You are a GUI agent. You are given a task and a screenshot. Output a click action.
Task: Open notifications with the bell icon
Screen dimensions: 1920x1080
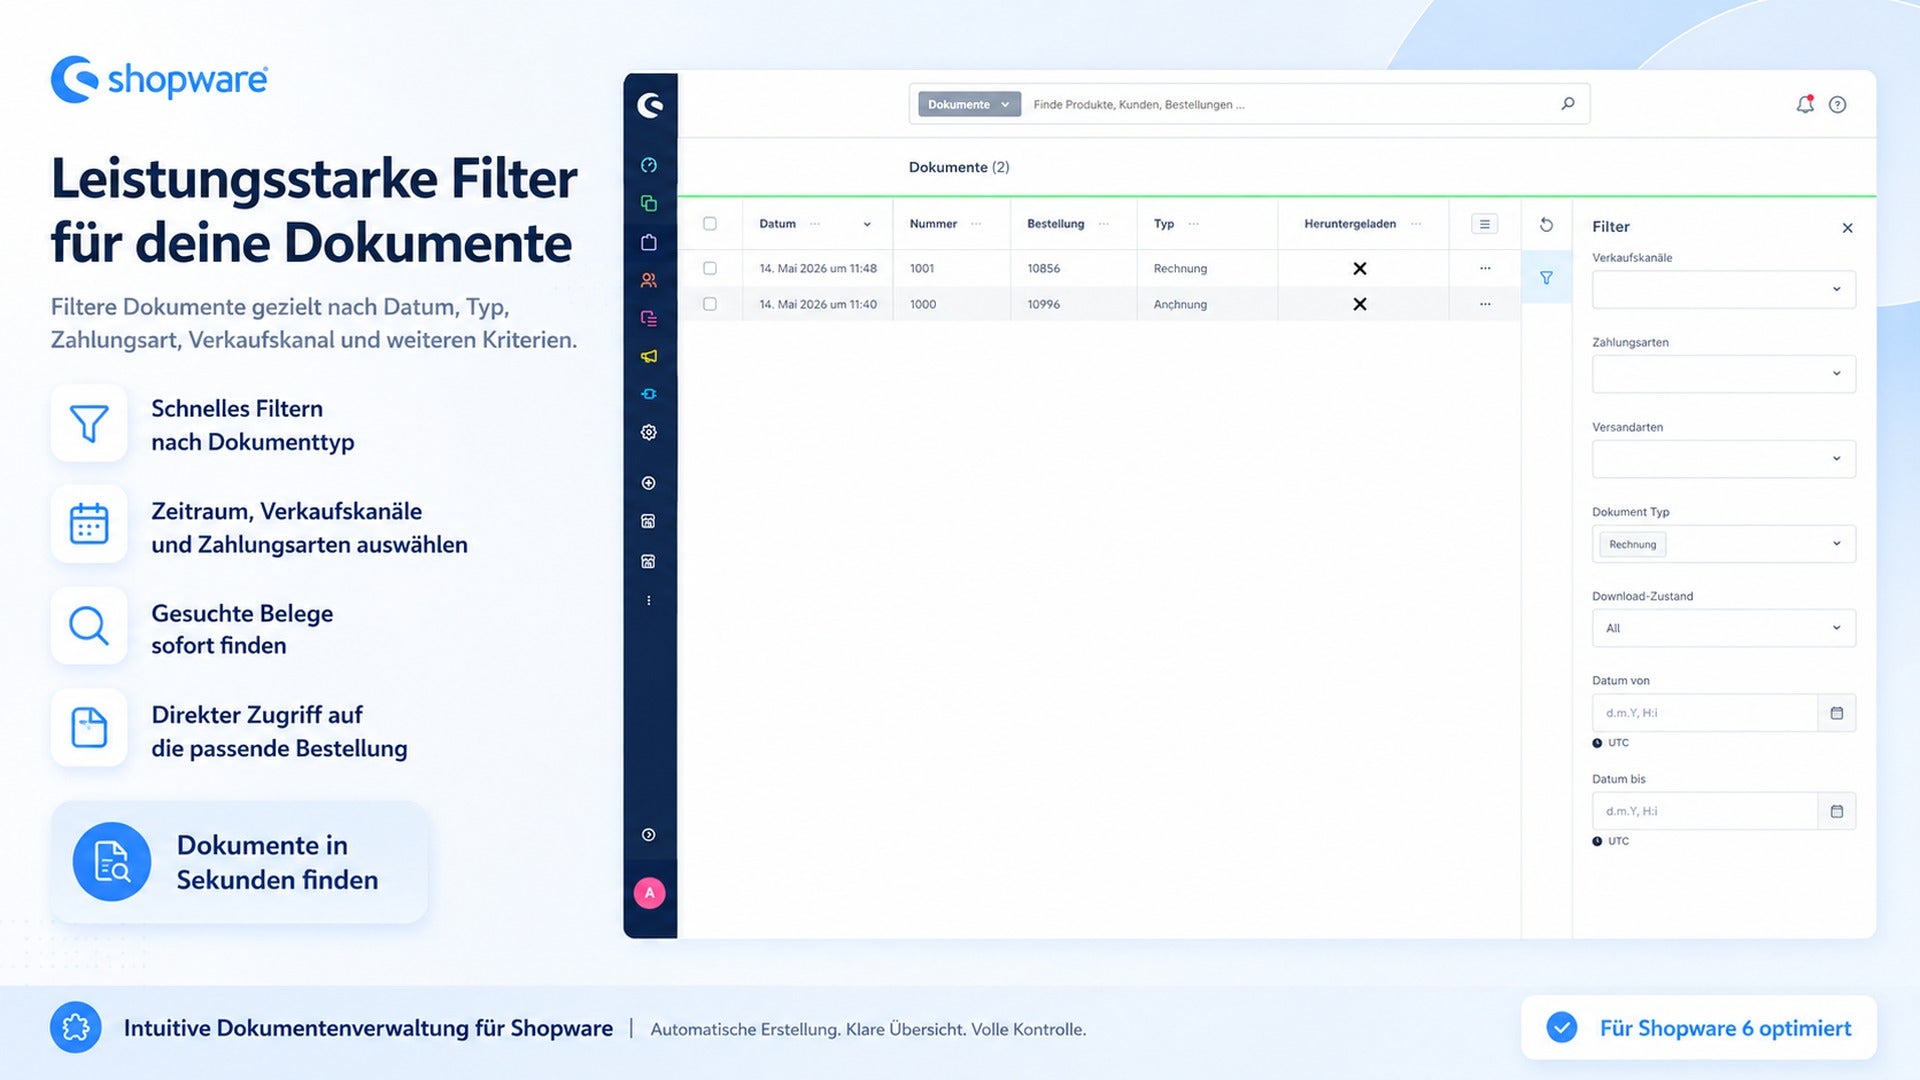click(x=1805, y=104)
